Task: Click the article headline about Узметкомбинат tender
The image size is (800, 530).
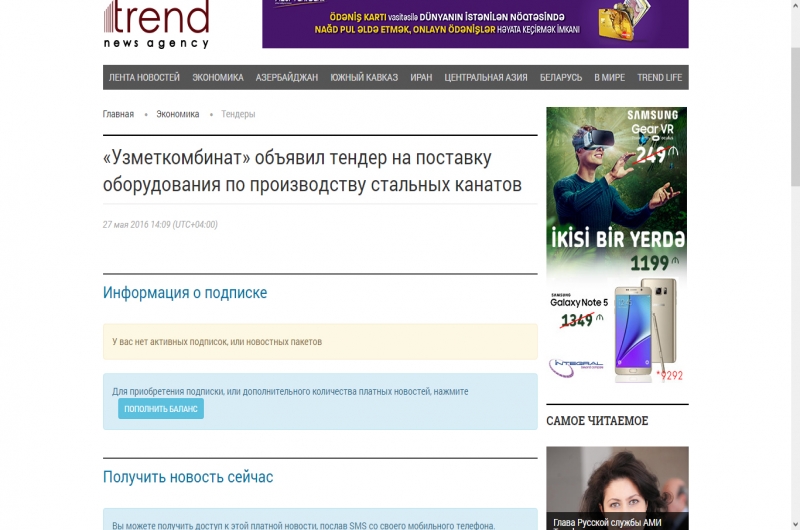Action: (312, 171)
